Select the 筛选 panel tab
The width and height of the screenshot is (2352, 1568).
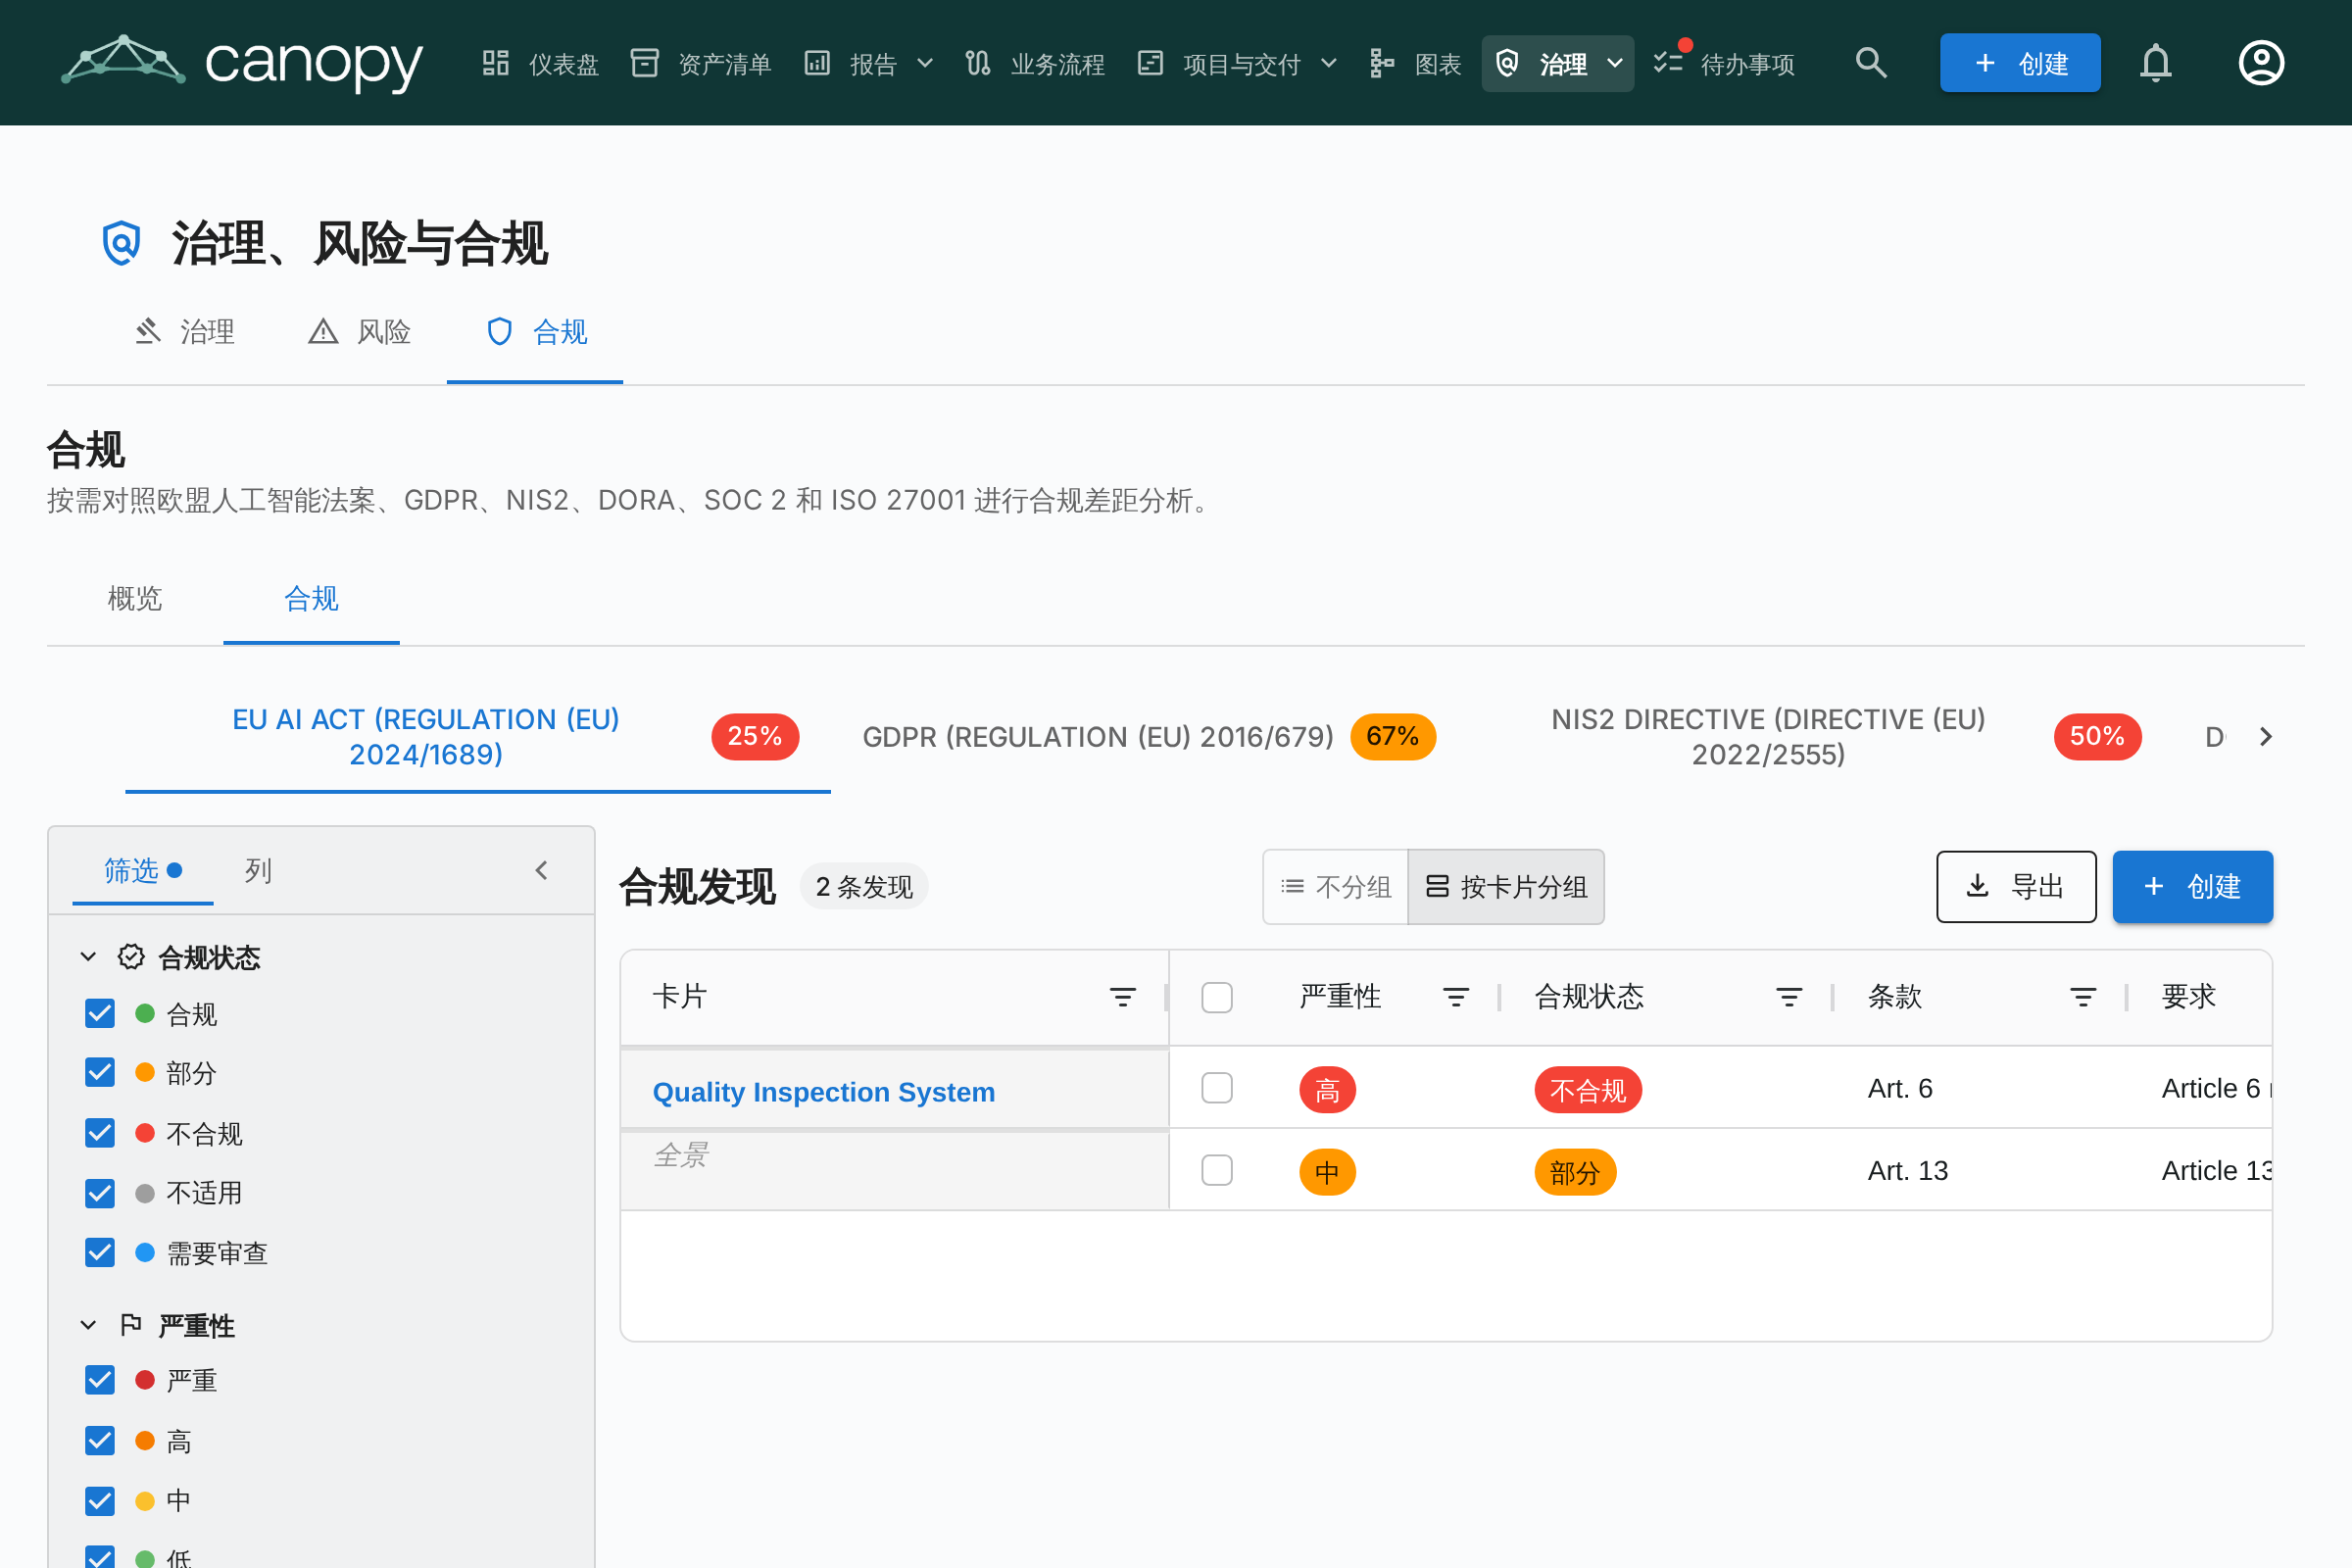(143, 870)
